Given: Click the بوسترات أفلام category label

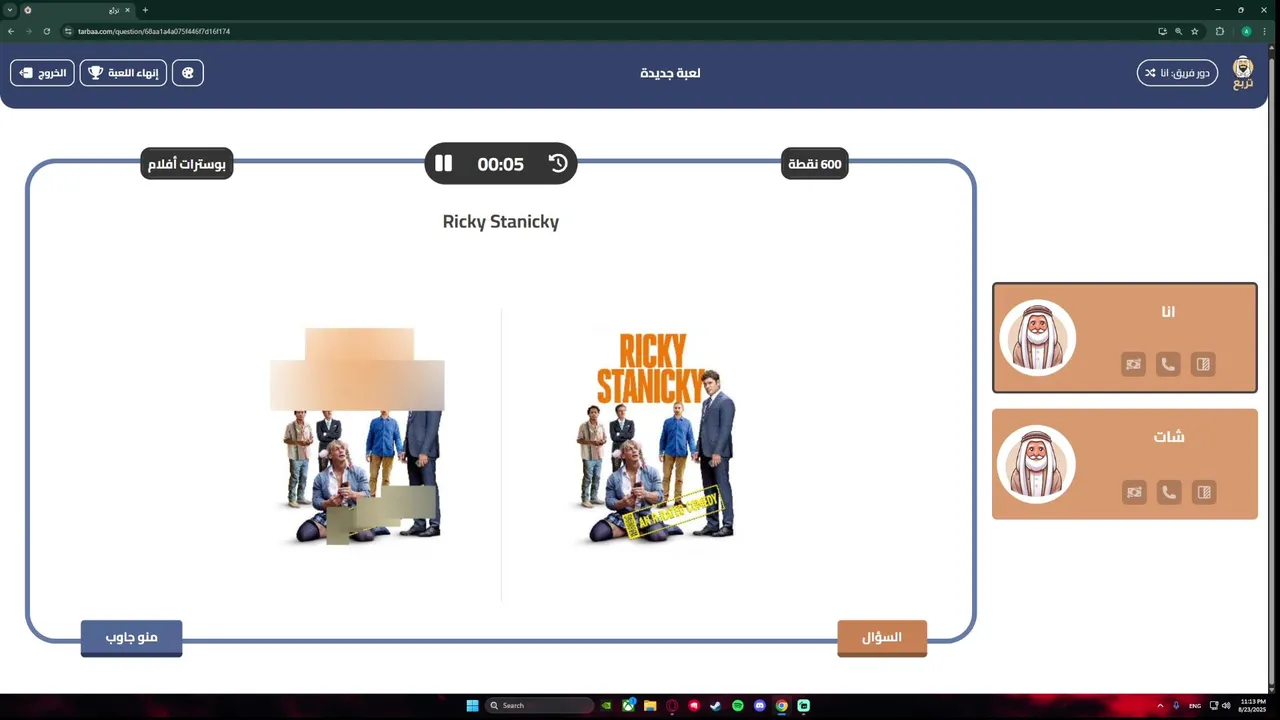Looking at the screenshot, I should click(x=187, y=164).
